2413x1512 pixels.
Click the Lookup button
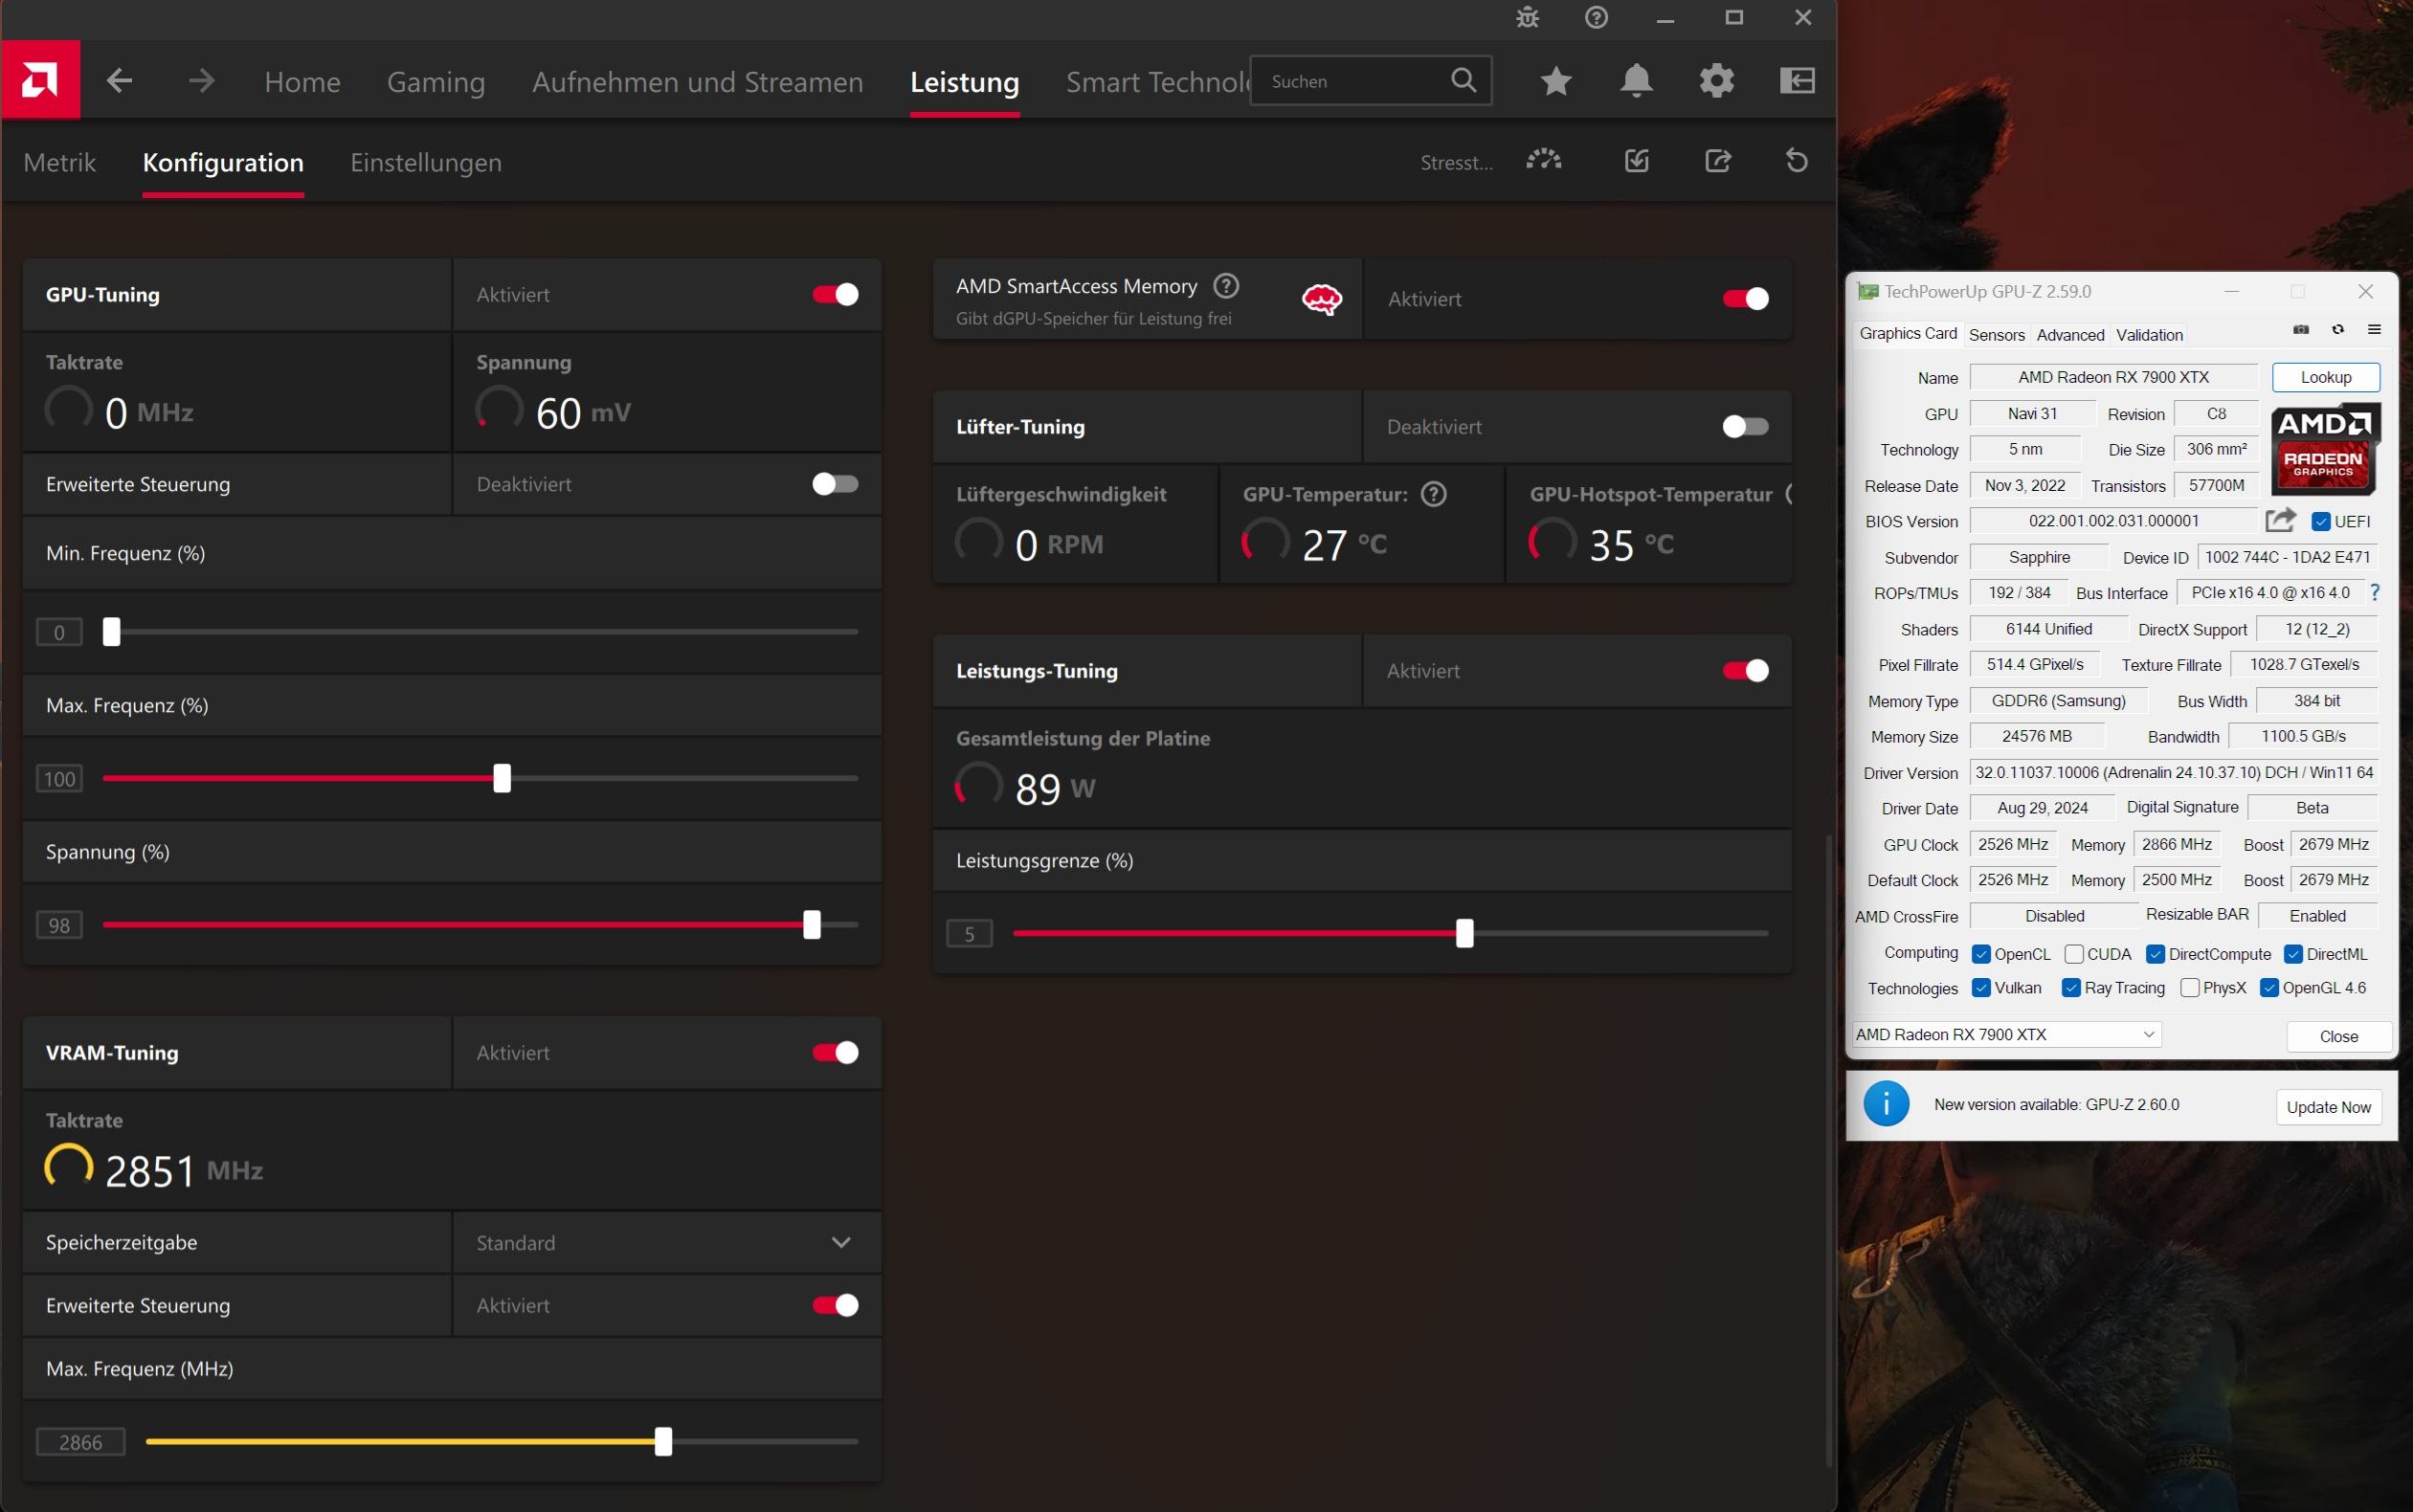point(2325,378)
